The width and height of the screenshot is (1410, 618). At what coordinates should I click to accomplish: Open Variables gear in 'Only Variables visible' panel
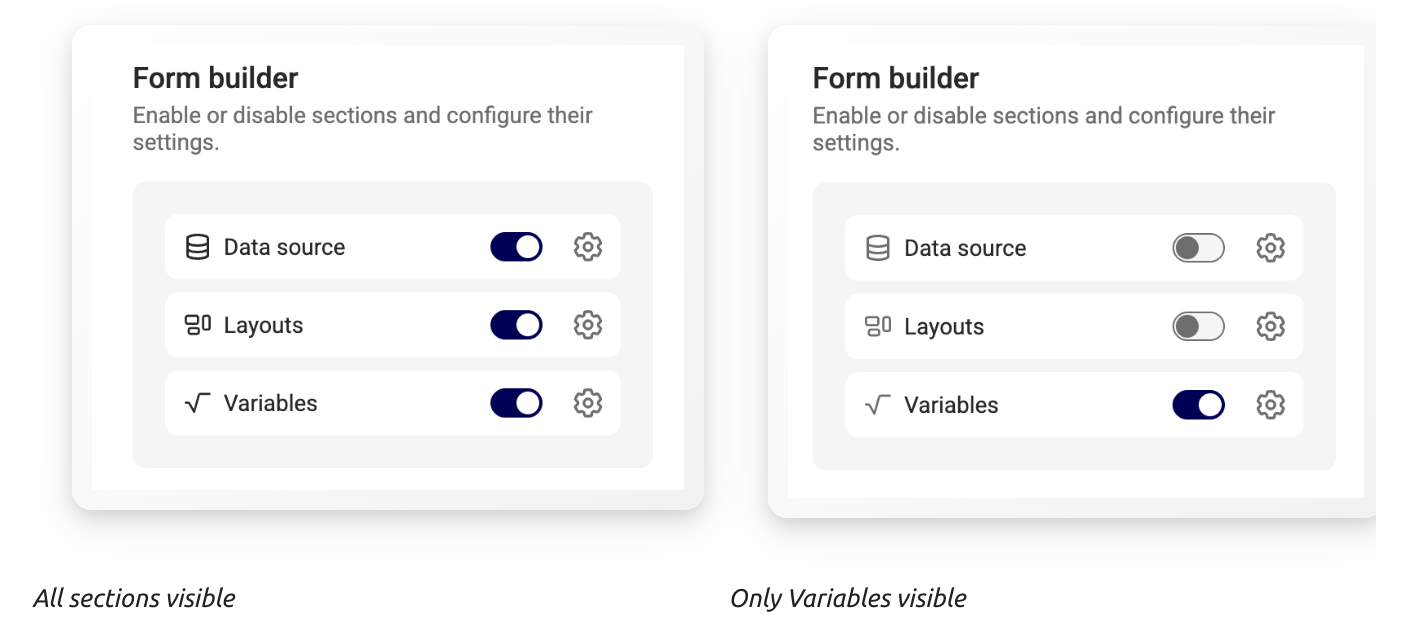(1270, 405)
